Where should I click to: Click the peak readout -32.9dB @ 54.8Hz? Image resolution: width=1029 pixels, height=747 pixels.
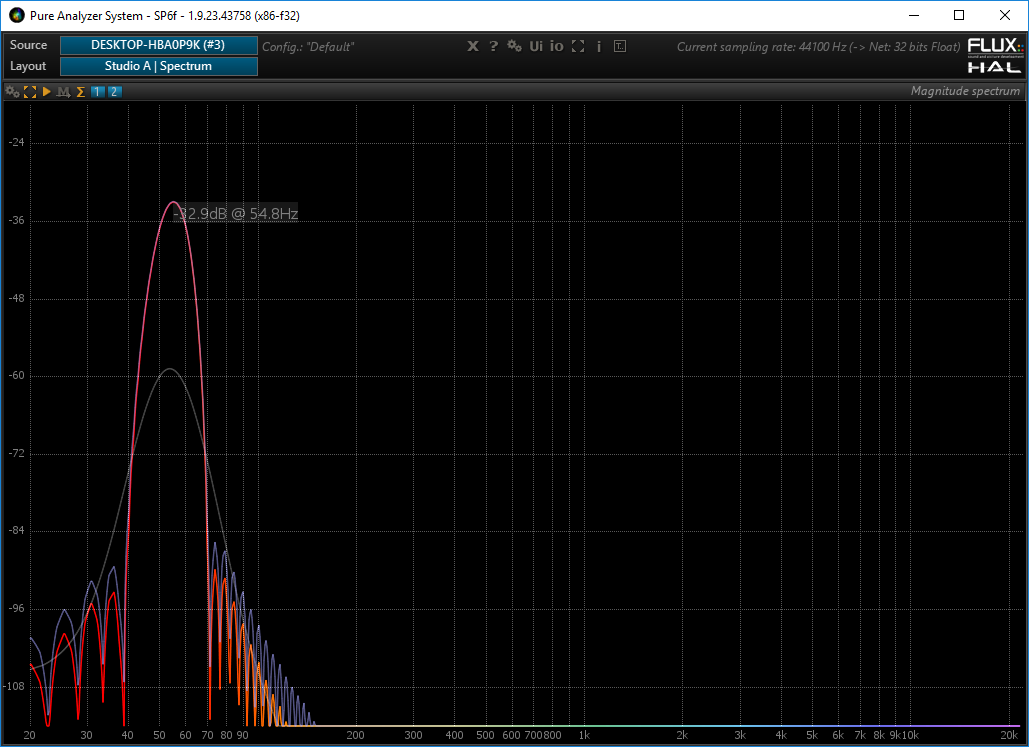[236, 213]
